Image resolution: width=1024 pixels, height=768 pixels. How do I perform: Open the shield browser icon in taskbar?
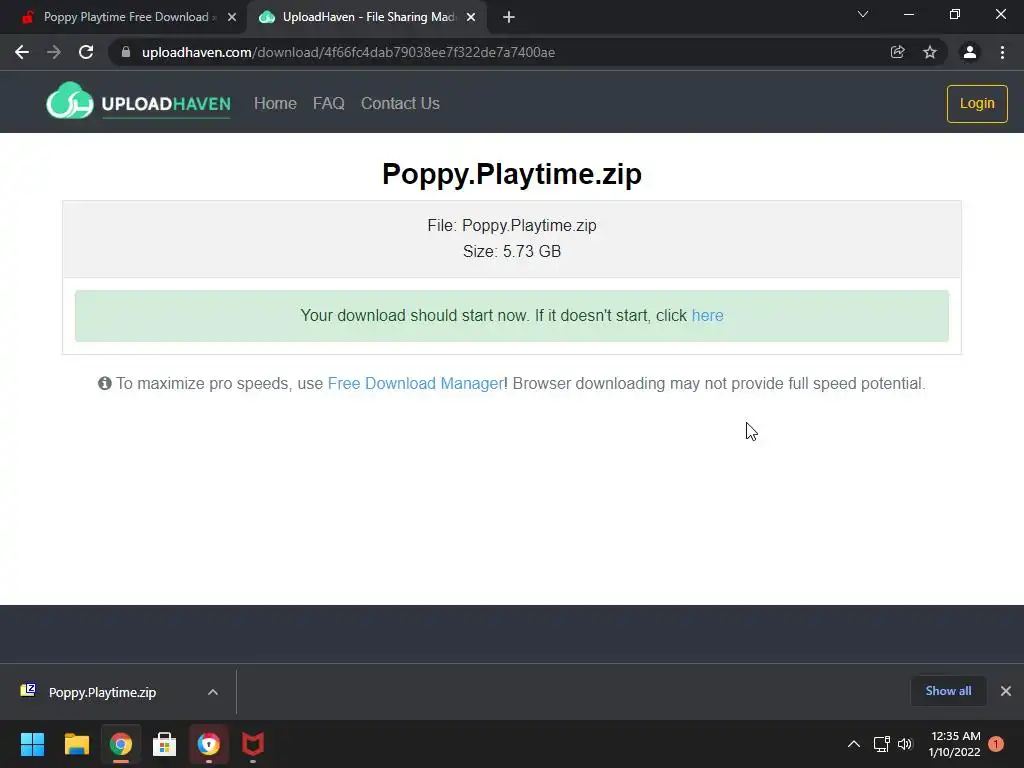point(209,744)
